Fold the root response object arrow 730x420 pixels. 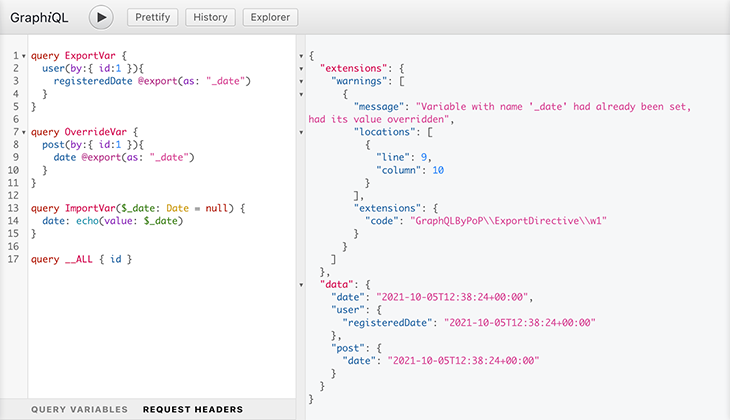301,56
